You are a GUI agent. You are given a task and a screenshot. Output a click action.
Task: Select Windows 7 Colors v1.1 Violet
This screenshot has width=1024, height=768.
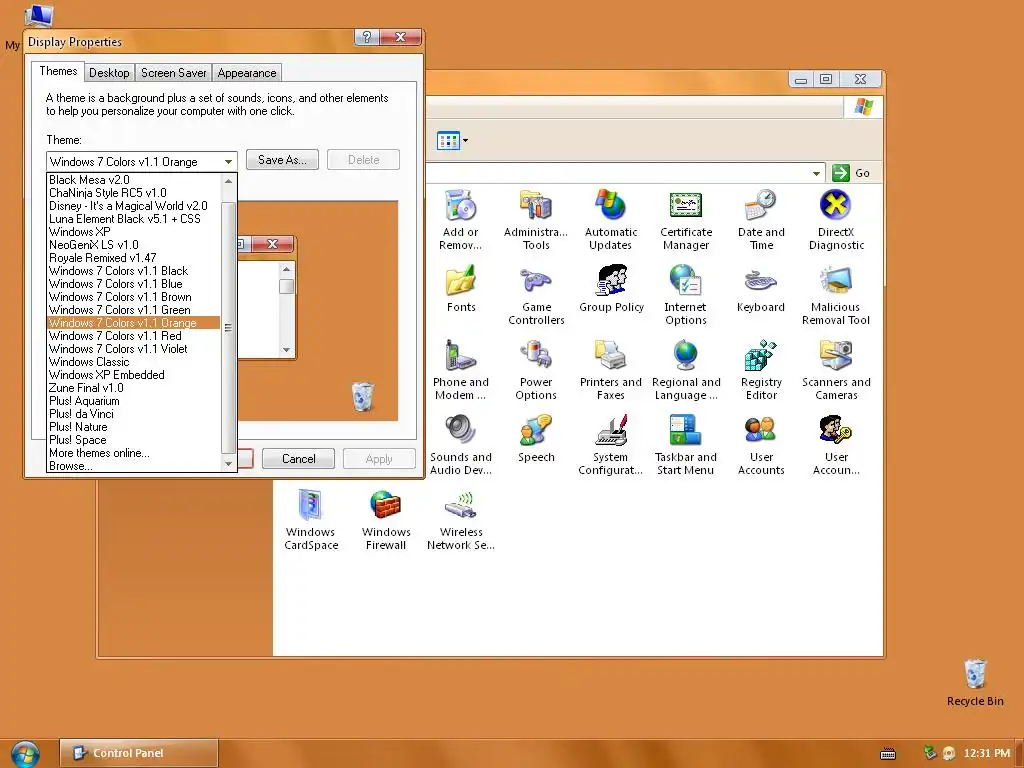coord(134,349)
